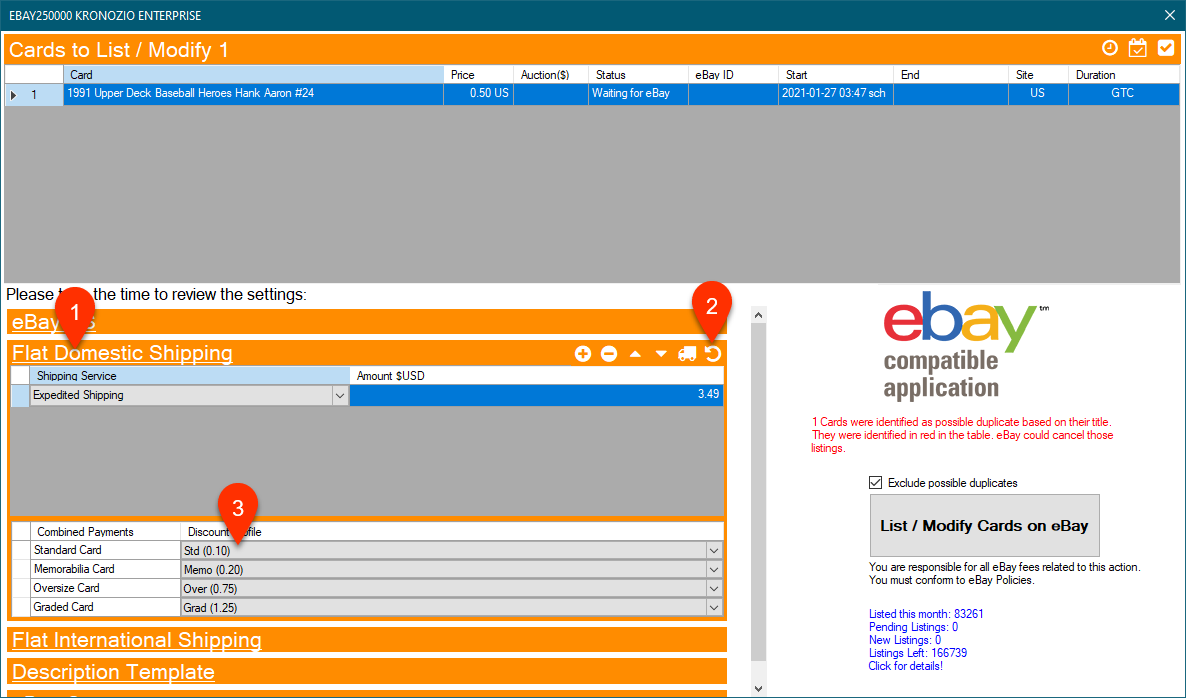Click the settings panel scrollbar down arrow
Viewport: 1186px width, 698px height.
point(759,688)
